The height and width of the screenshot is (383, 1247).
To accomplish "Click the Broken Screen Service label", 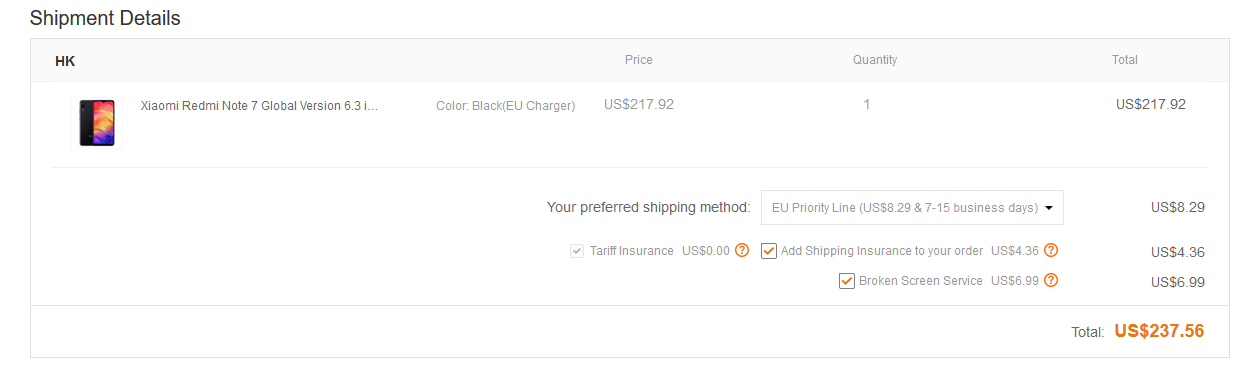I will [x=921, y=281].
